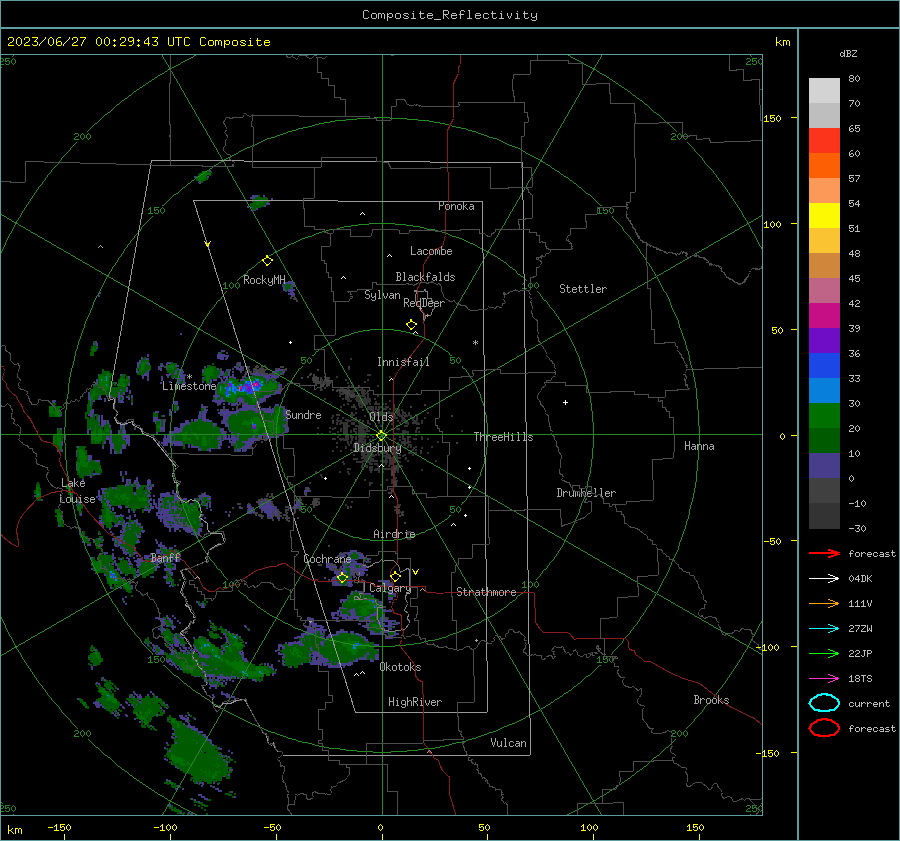Click the slate-blue 0–10 dBZ swatch

[x=824, y=466]
